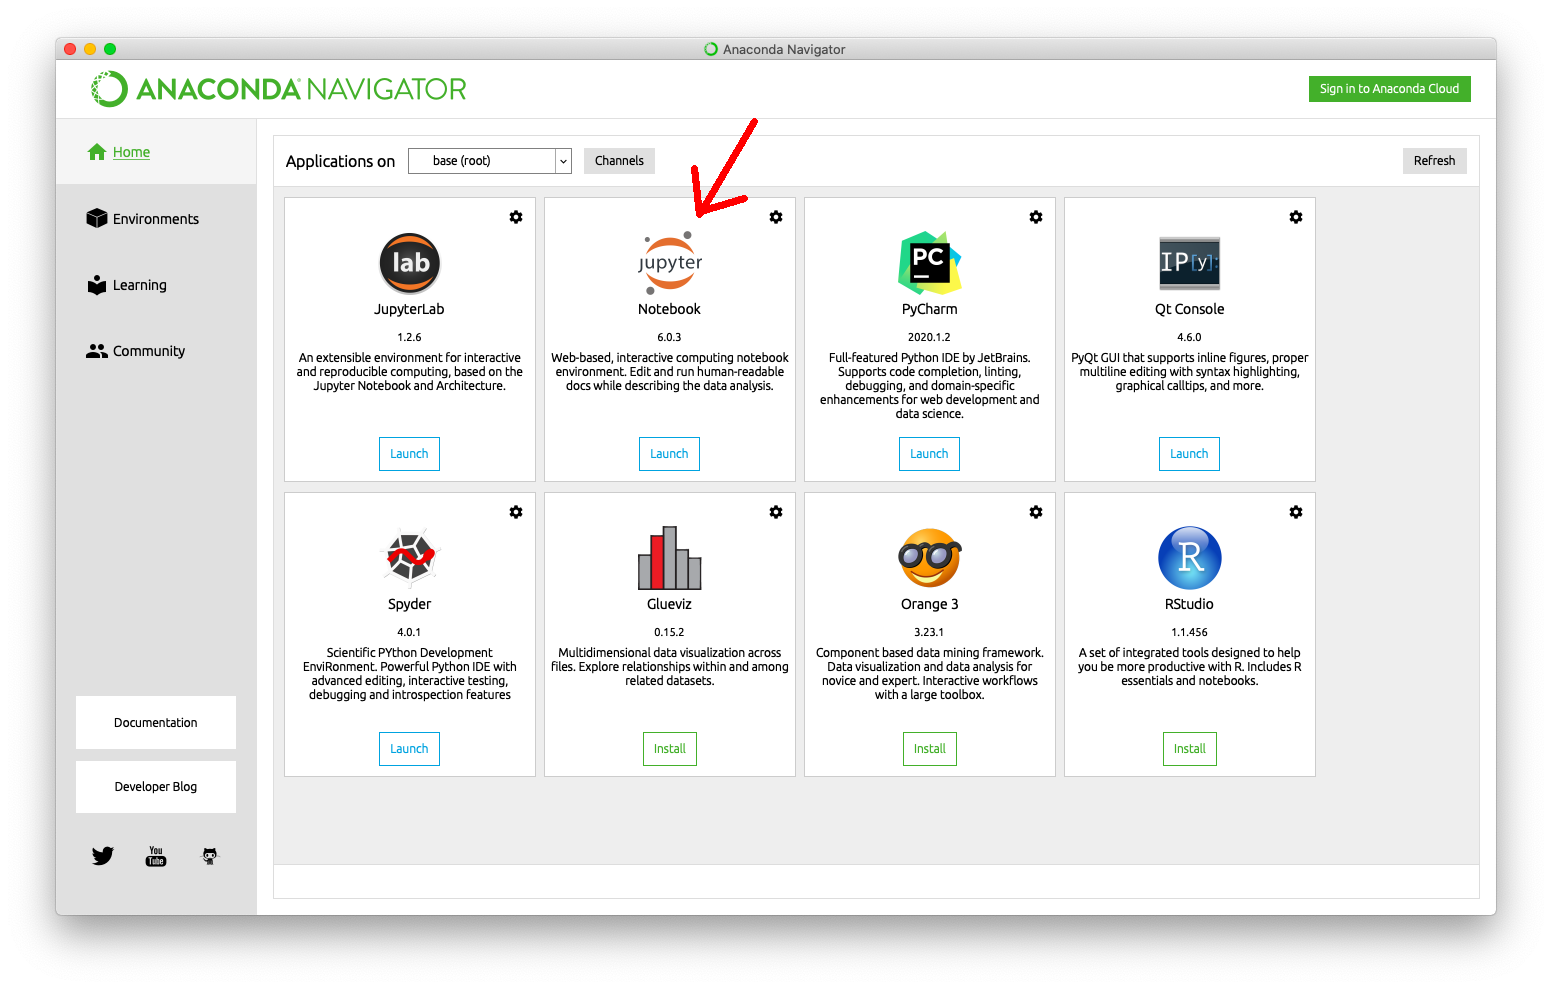The image size is (1552, 989).
Task: Click the Jupyter Notebook logo
Action: tap(670, 263)
